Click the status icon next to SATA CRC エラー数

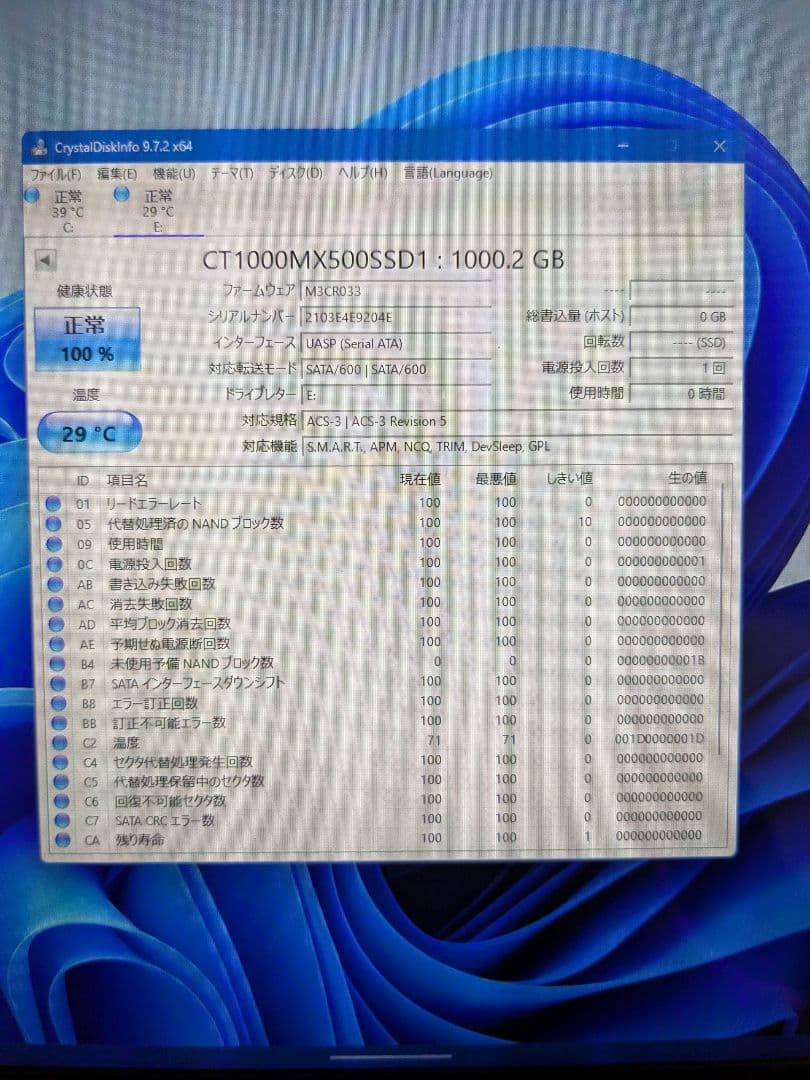click(x=62, y=820)
